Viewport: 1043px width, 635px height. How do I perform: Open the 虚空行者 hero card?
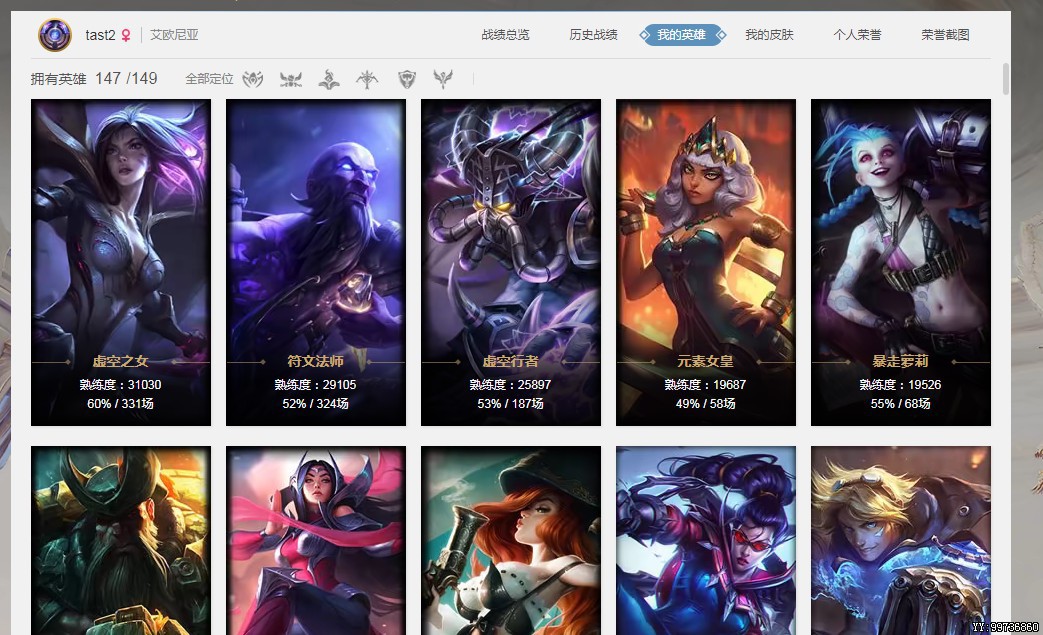pyautogui.click(x=511, y=262)
